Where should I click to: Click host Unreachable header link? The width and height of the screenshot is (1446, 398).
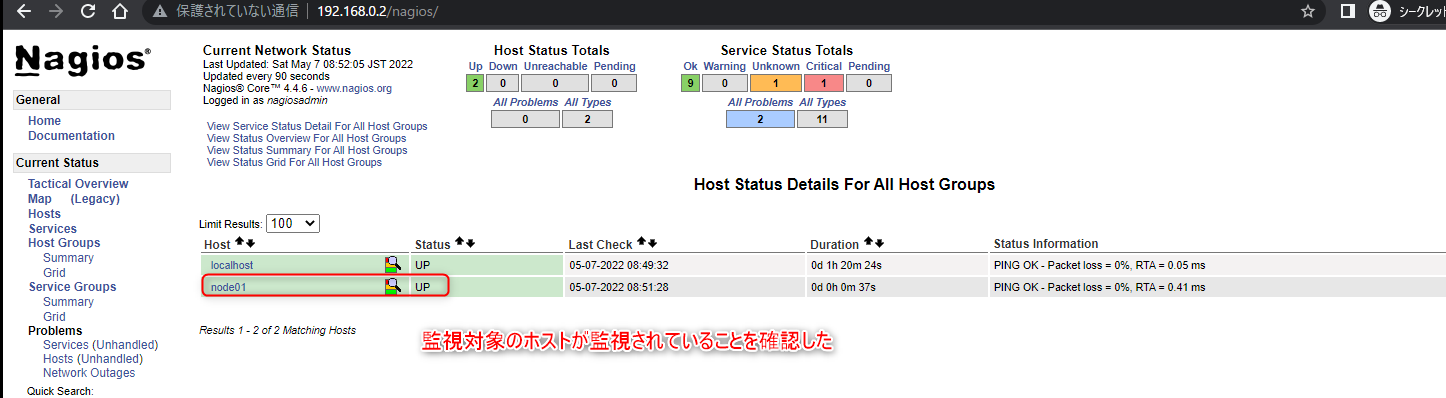click(x=555, y=66)
